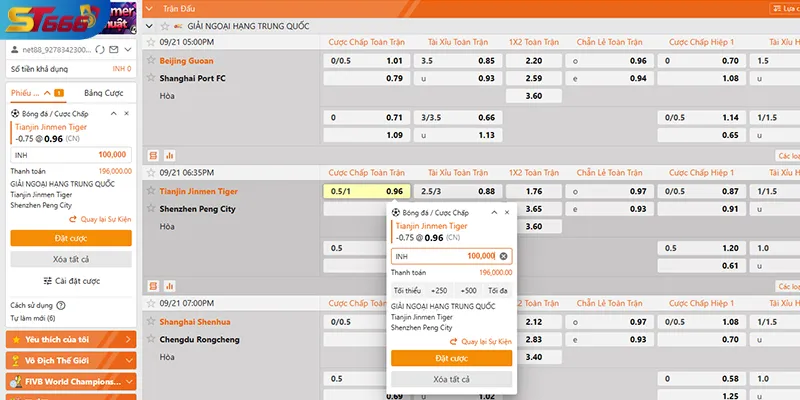Close the popup bet slip with X

pos(507,213)
